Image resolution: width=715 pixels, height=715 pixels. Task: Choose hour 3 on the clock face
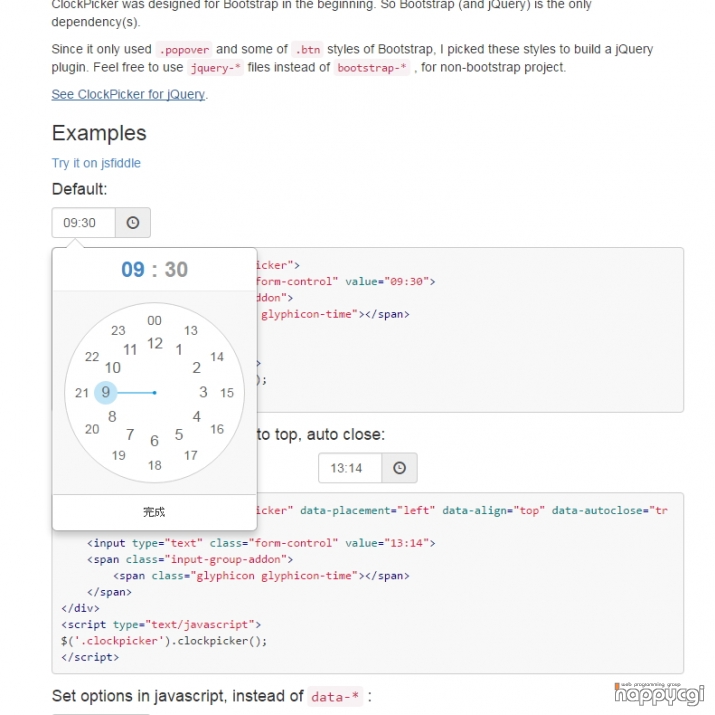203,392
